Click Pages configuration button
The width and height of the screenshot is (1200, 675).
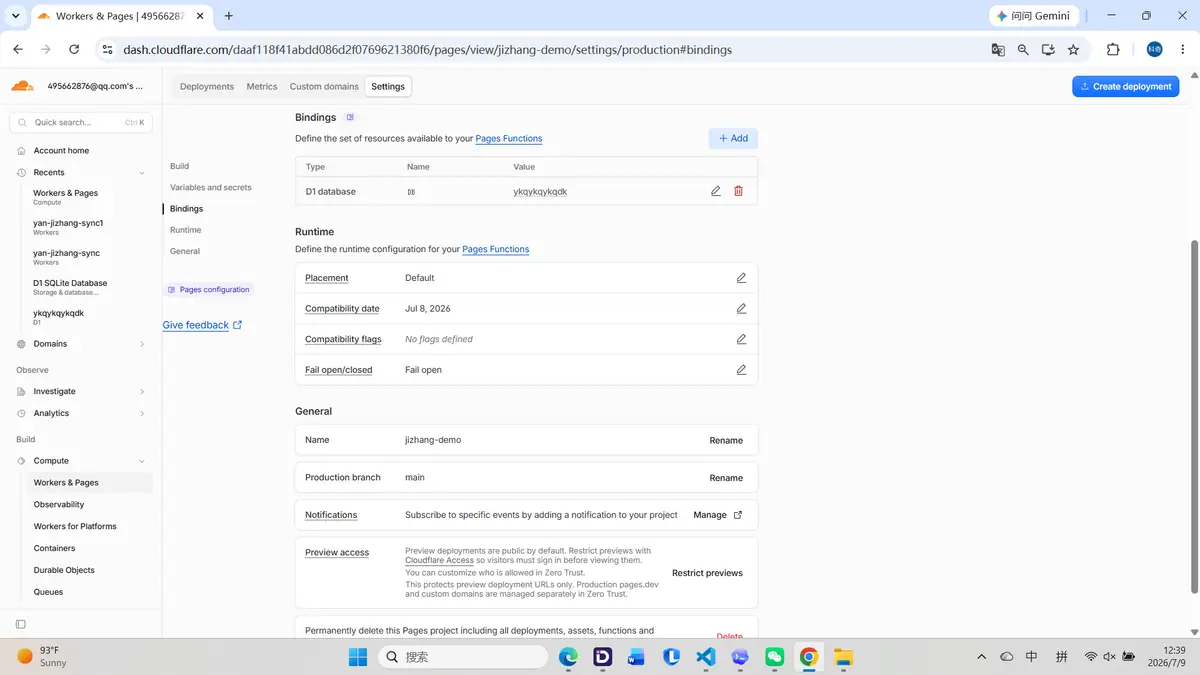click(208, 289)
